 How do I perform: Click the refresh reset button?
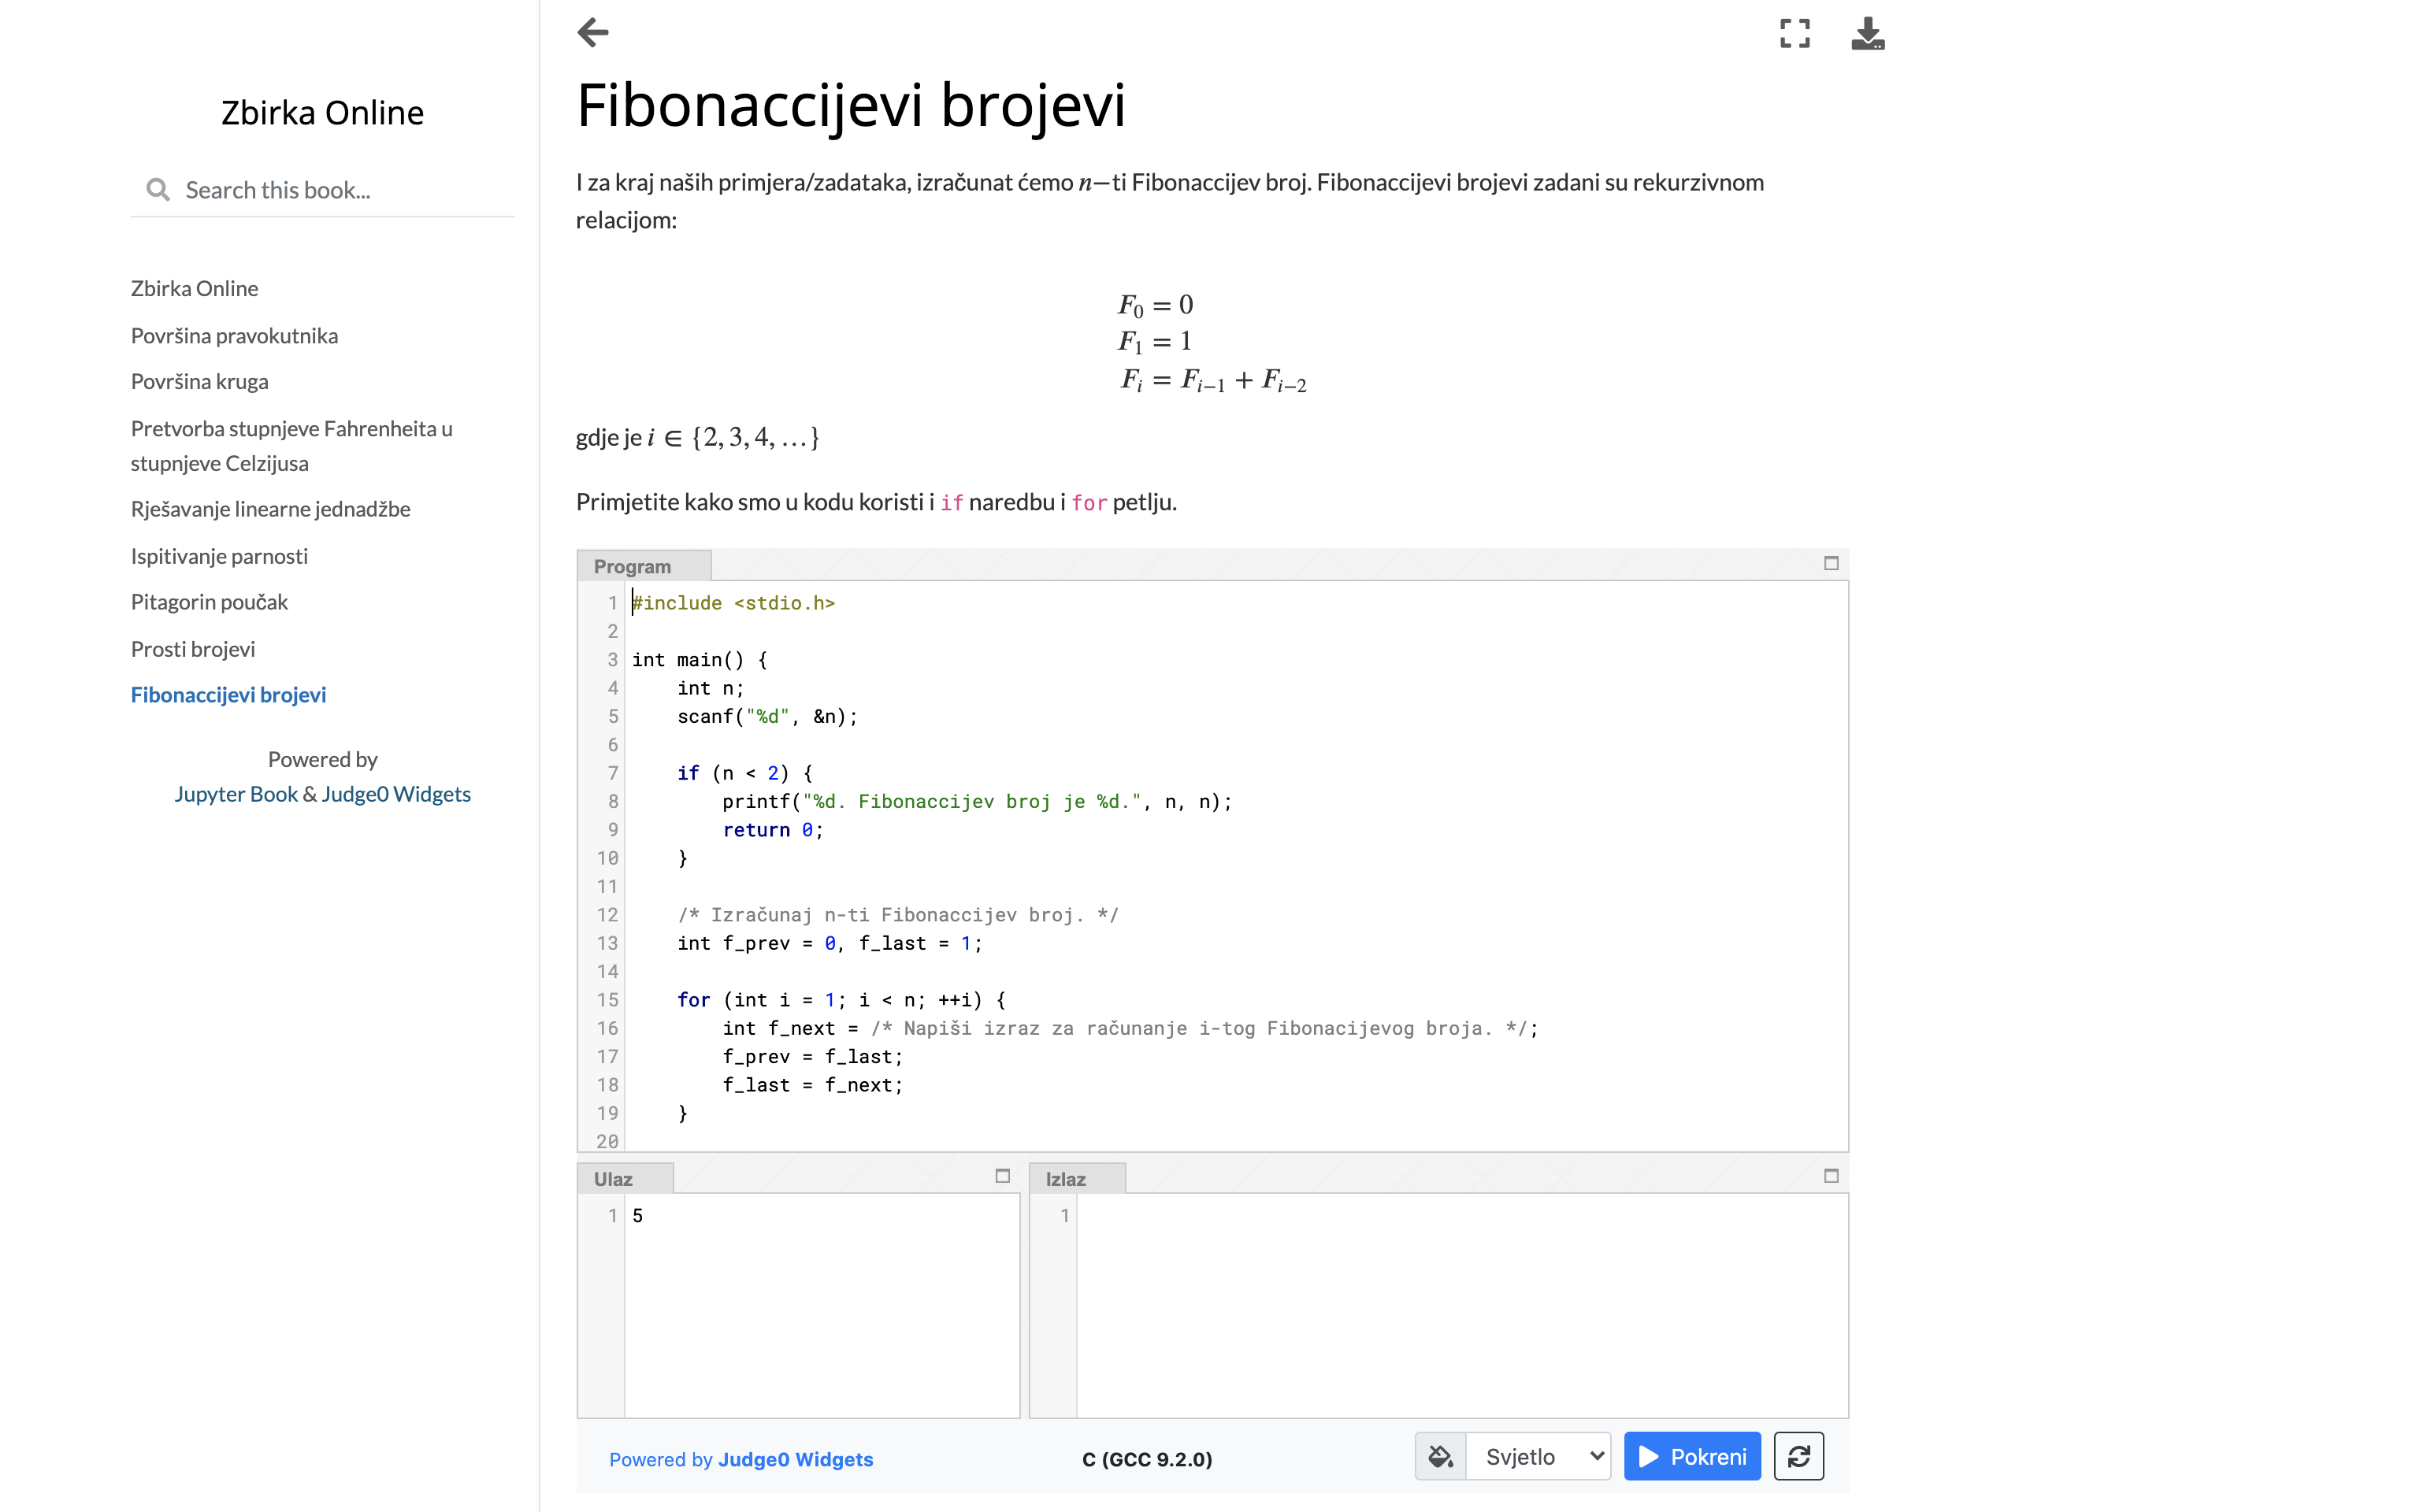tap(1798, 1457)
